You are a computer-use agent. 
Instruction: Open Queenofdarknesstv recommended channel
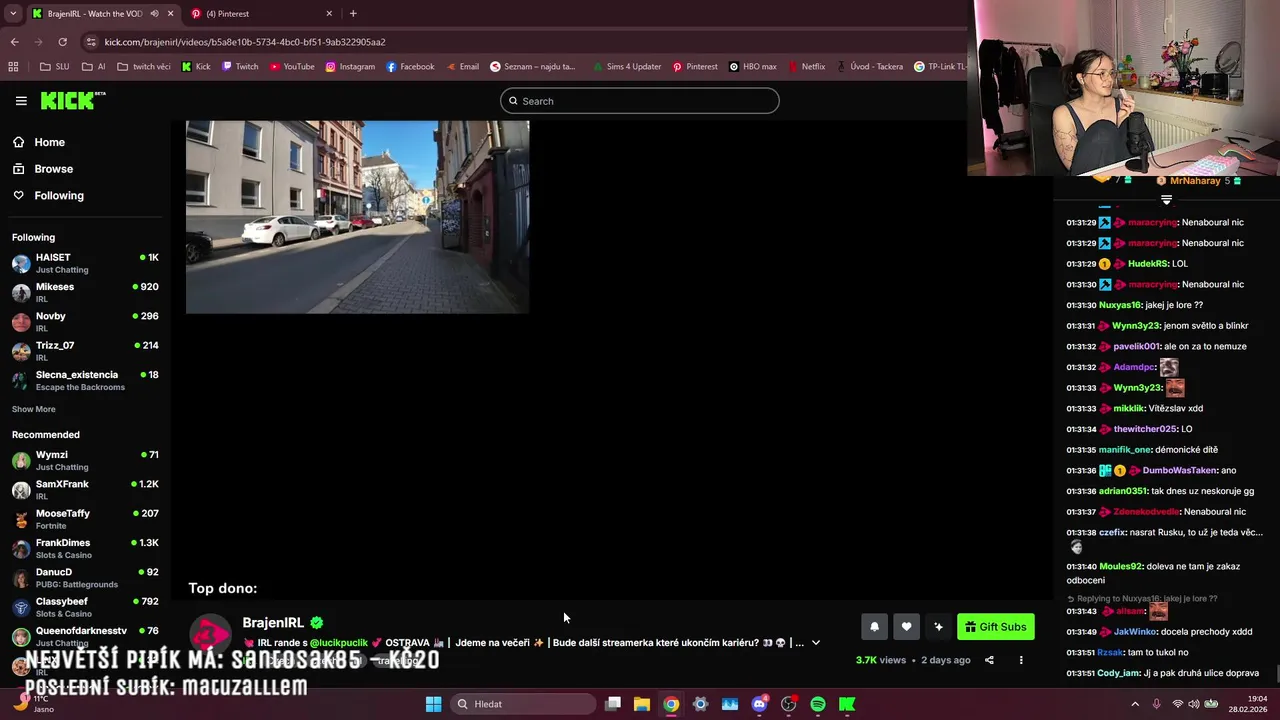[x=85, y=636]
